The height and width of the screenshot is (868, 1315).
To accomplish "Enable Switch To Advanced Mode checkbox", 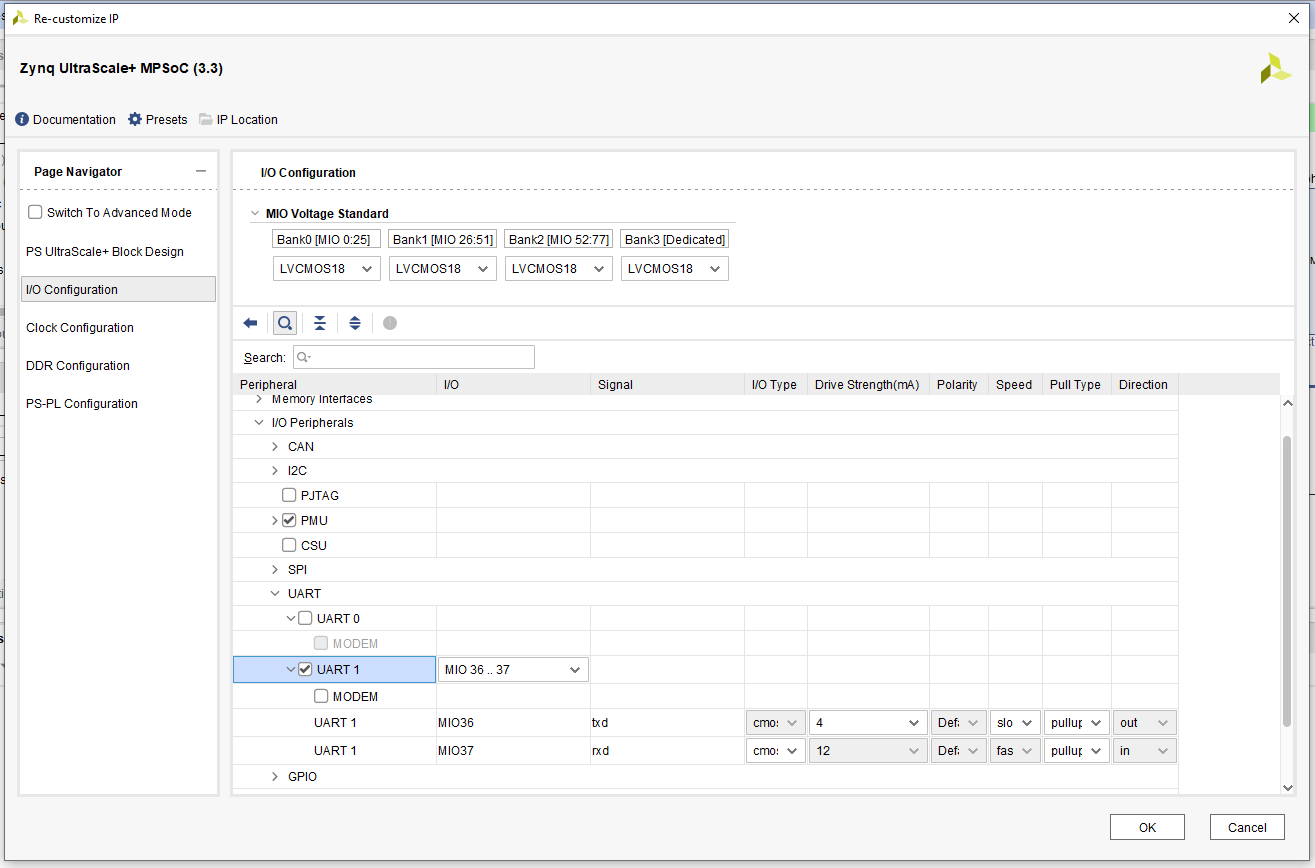I will [x=35, y=212].
